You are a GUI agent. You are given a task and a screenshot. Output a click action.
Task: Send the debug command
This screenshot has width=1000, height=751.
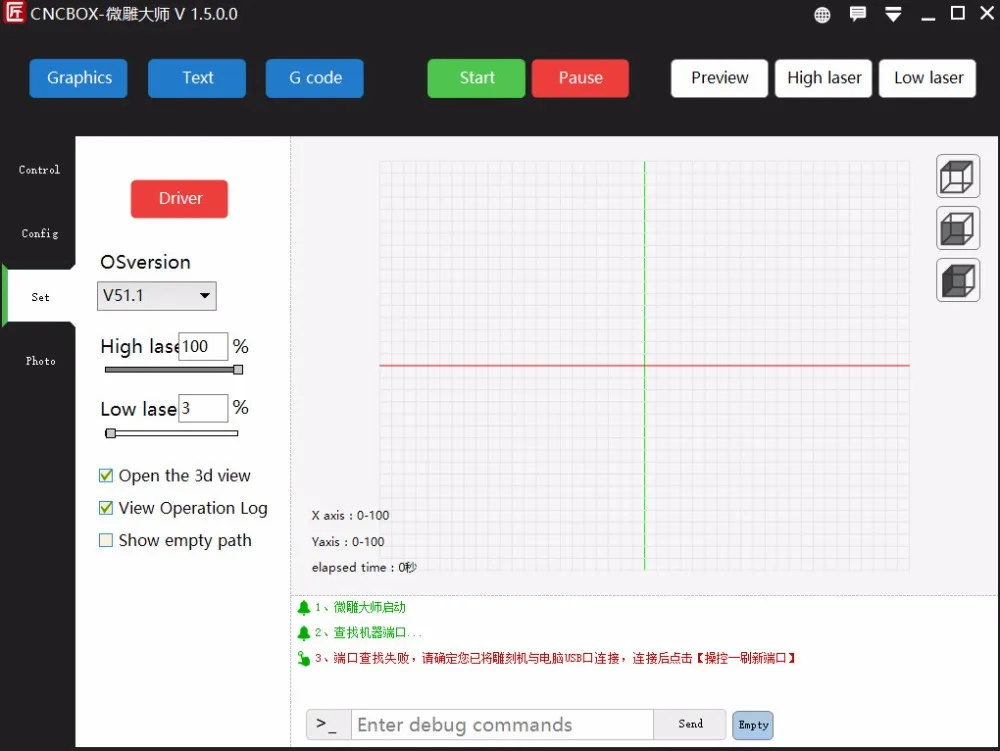tap(690, 724)
